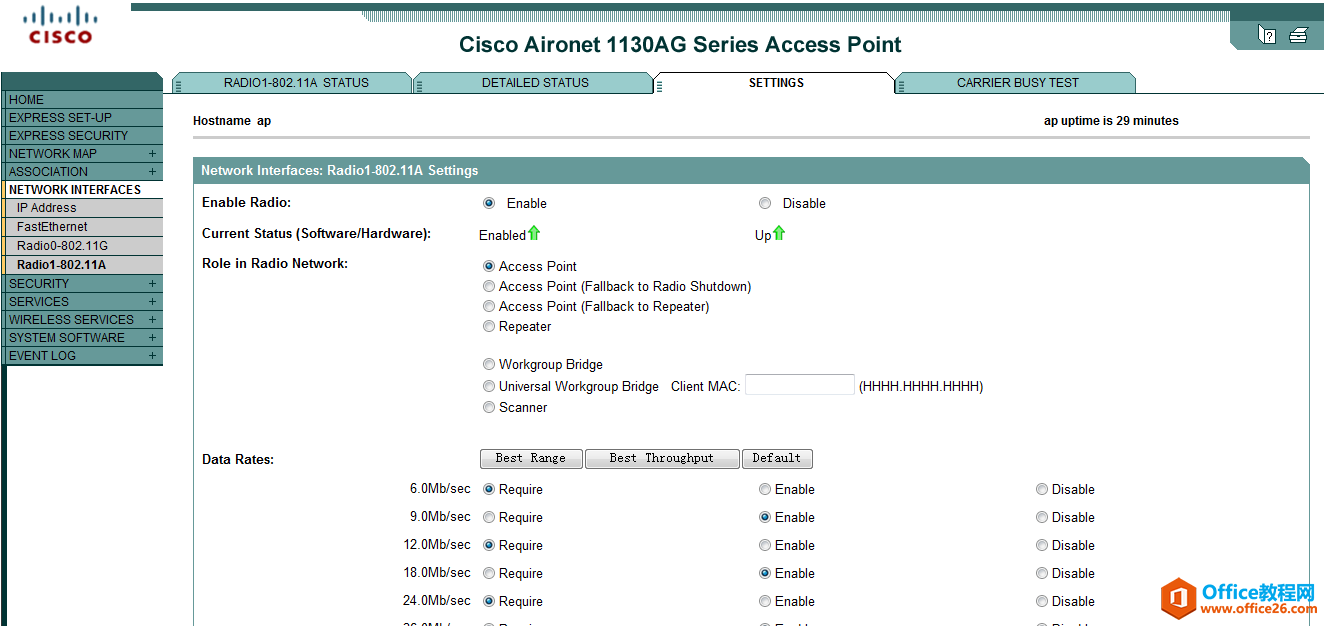Open the help book icon
Image resolution: width=1324 pixels, height=626 pixels.
[1267, 35]
